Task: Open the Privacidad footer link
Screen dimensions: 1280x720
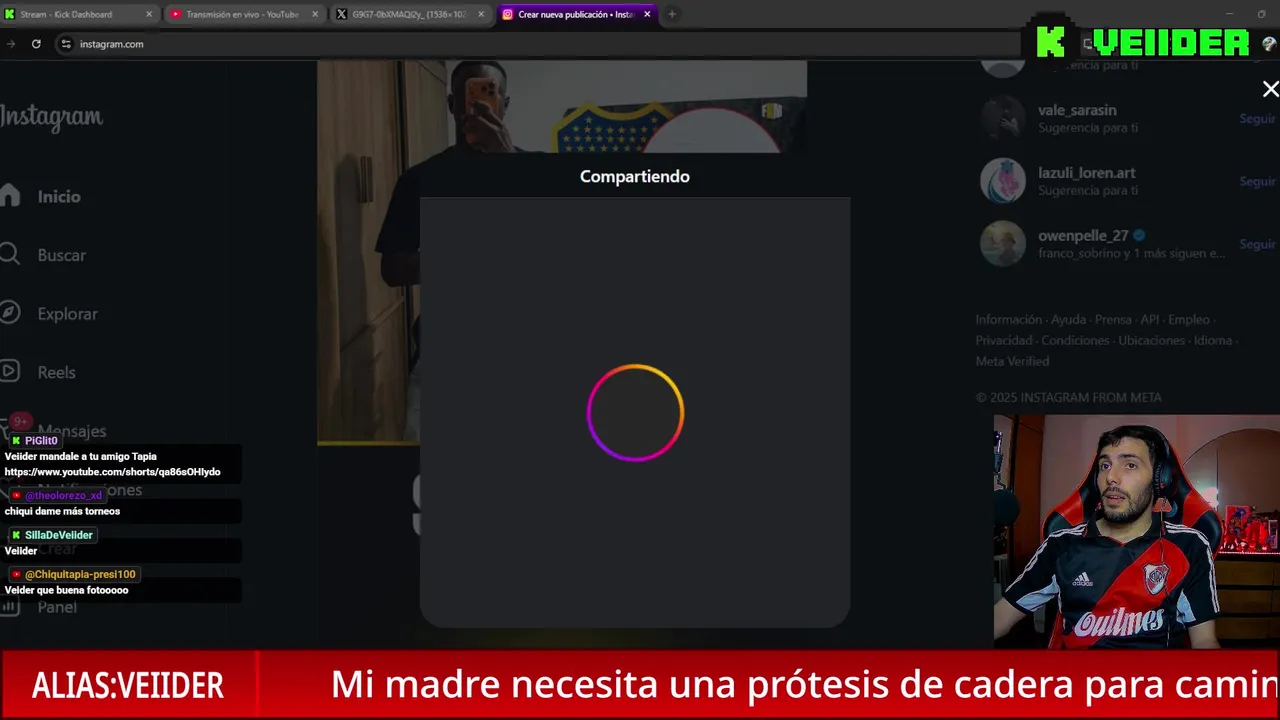Action: click(x=1004, y=341)
